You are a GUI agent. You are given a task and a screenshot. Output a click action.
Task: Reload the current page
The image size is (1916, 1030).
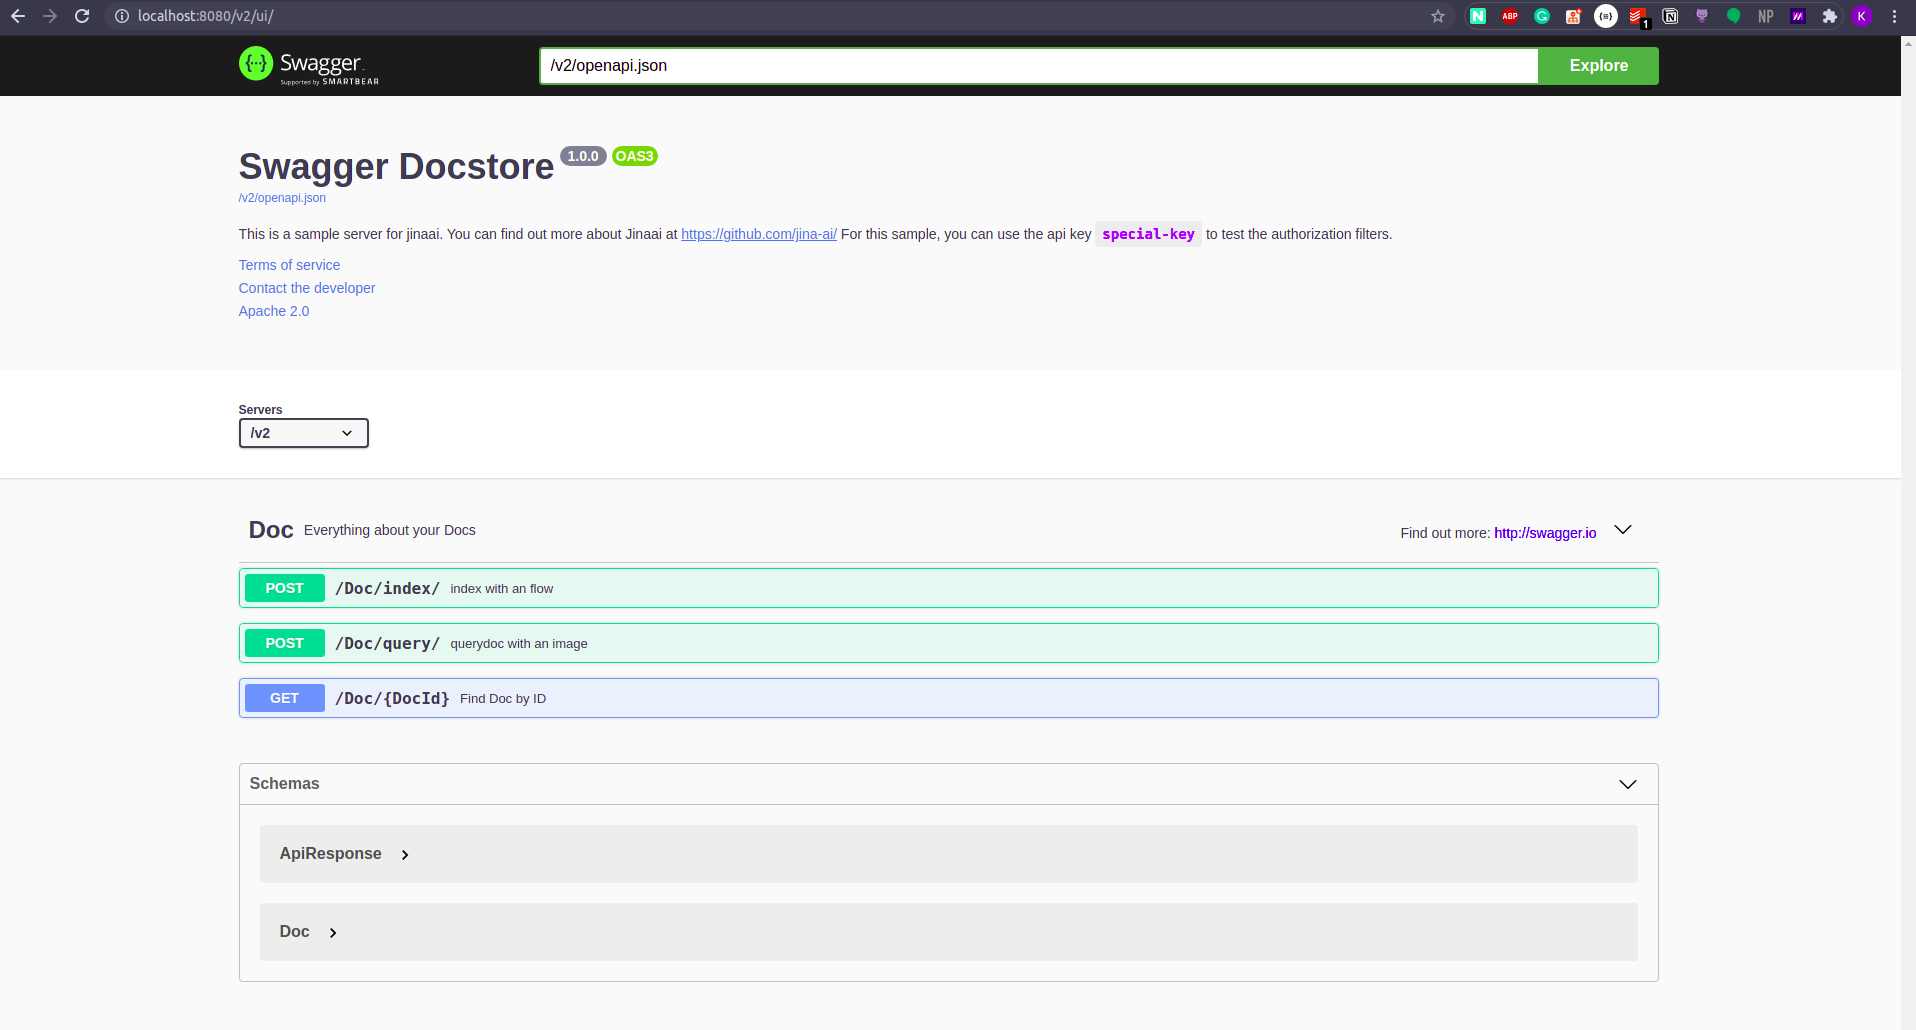coord(82,16)
